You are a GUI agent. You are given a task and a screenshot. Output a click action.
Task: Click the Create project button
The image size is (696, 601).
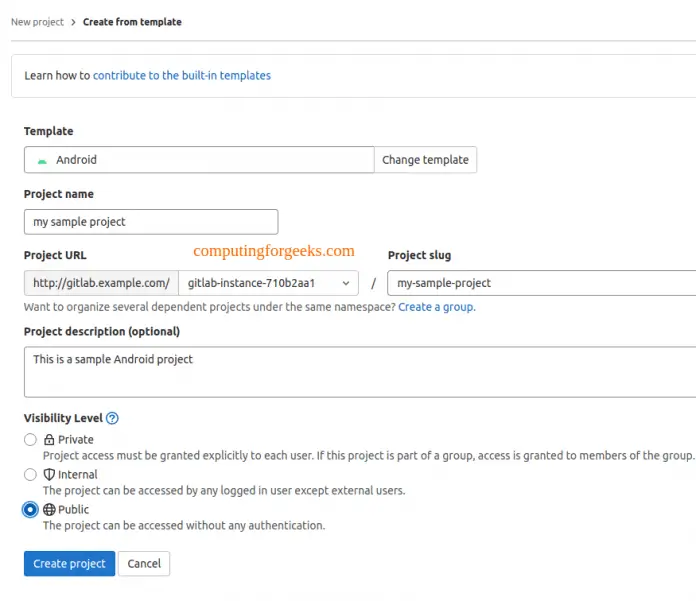point(69,564)
